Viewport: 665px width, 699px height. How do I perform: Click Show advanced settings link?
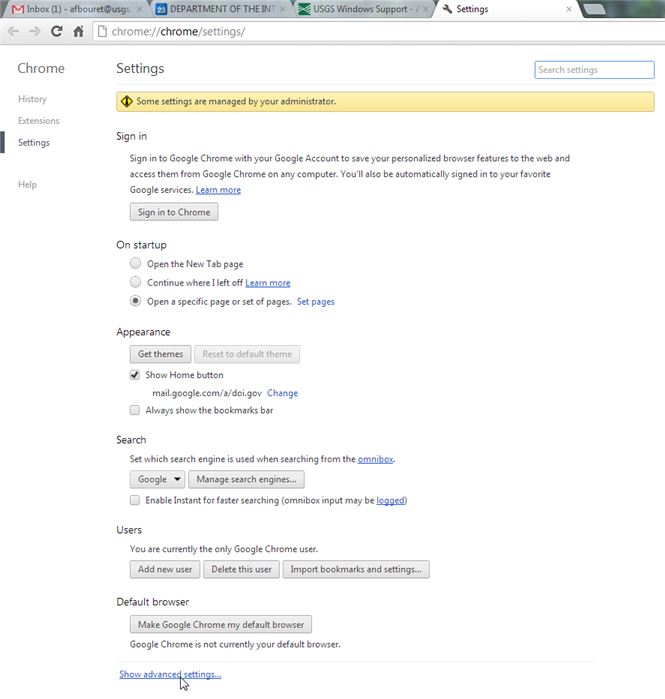170,674
